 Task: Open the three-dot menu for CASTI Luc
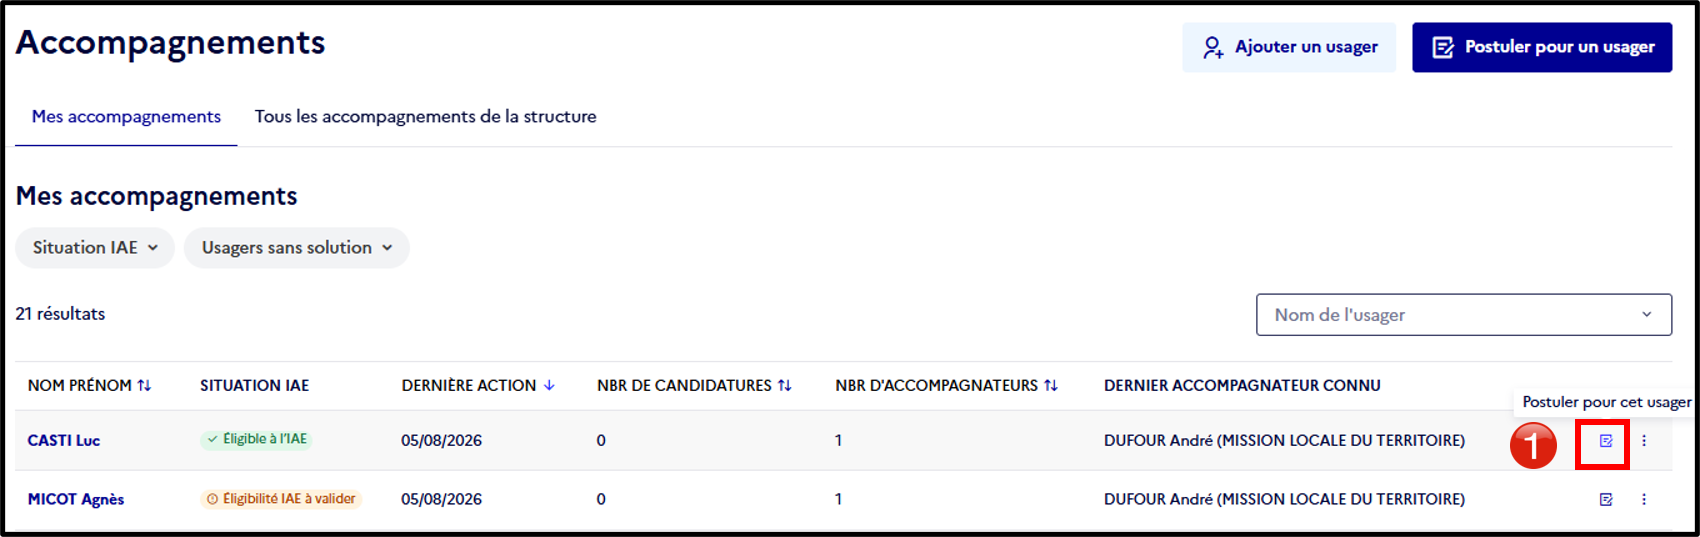(1644, 441)
